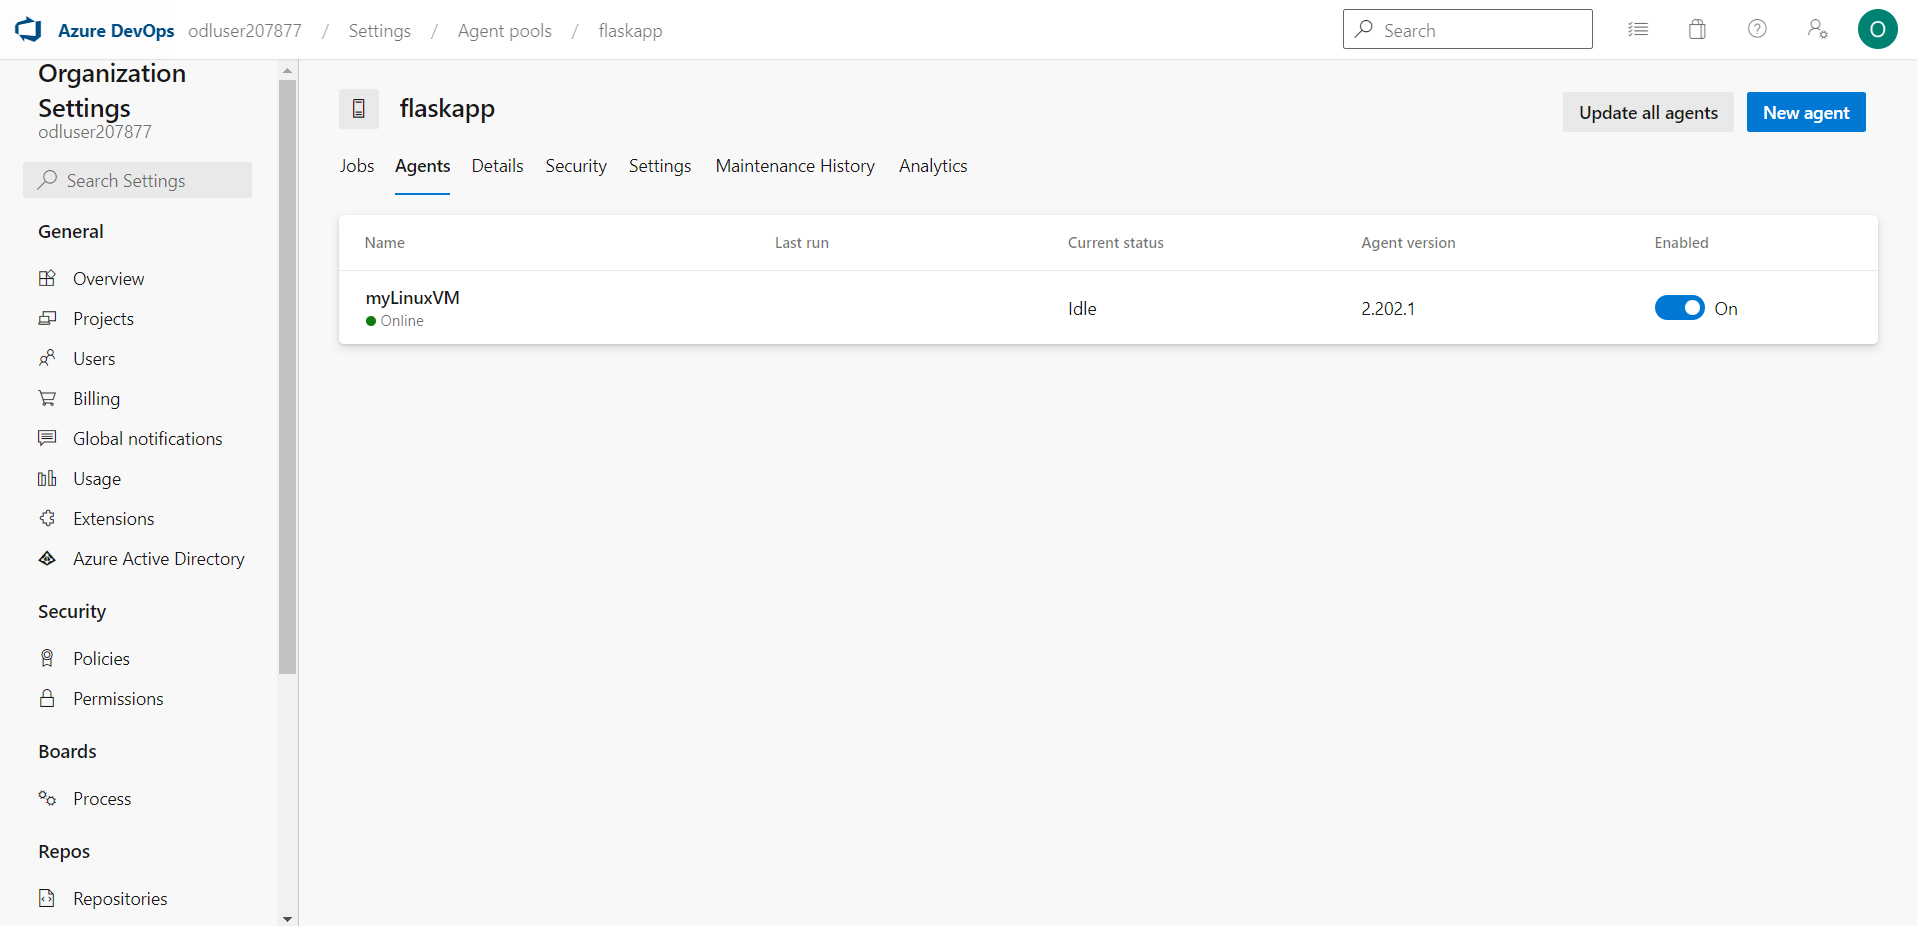Navigate to Agent pools breadcrumb

pyautogui.click(x=504, y=31)
